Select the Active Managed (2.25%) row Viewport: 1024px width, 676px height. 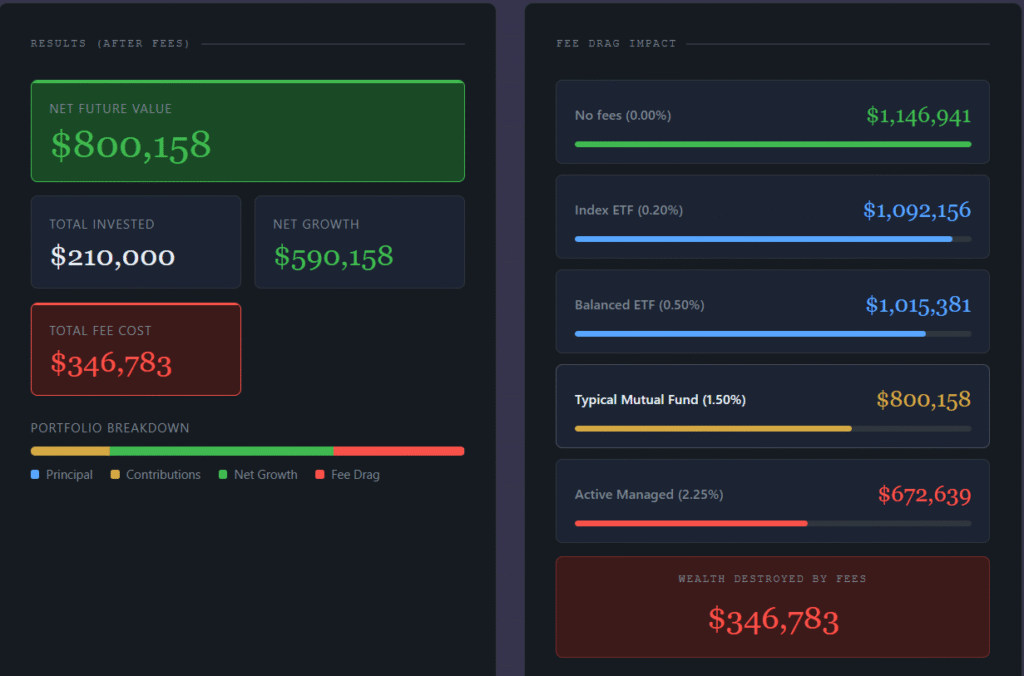pos(772,501)
